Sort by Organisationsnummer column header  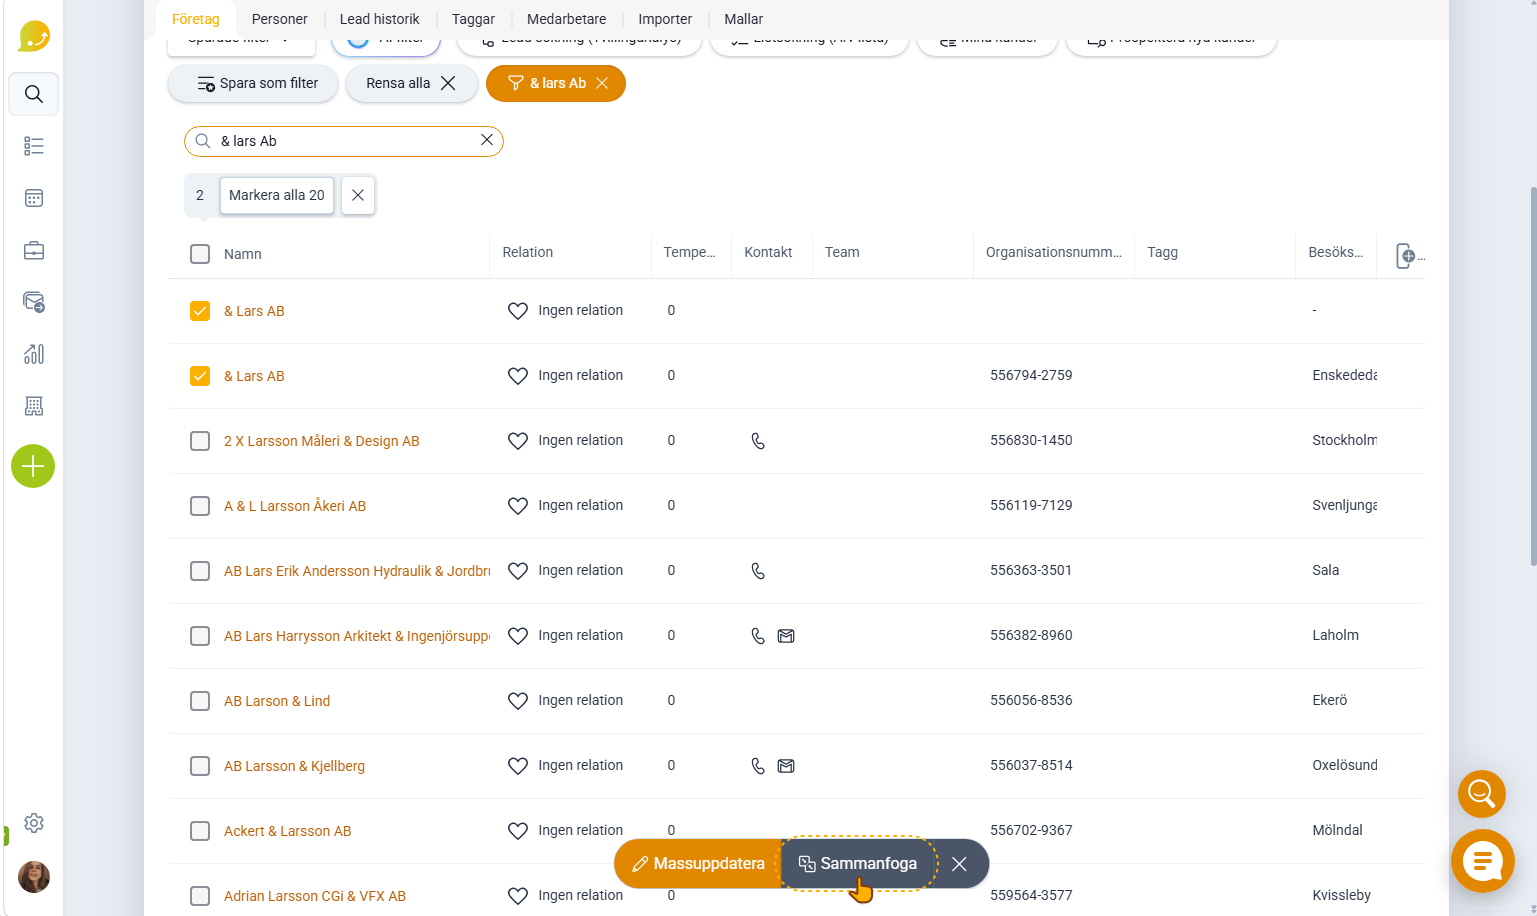coord(1054,252)
